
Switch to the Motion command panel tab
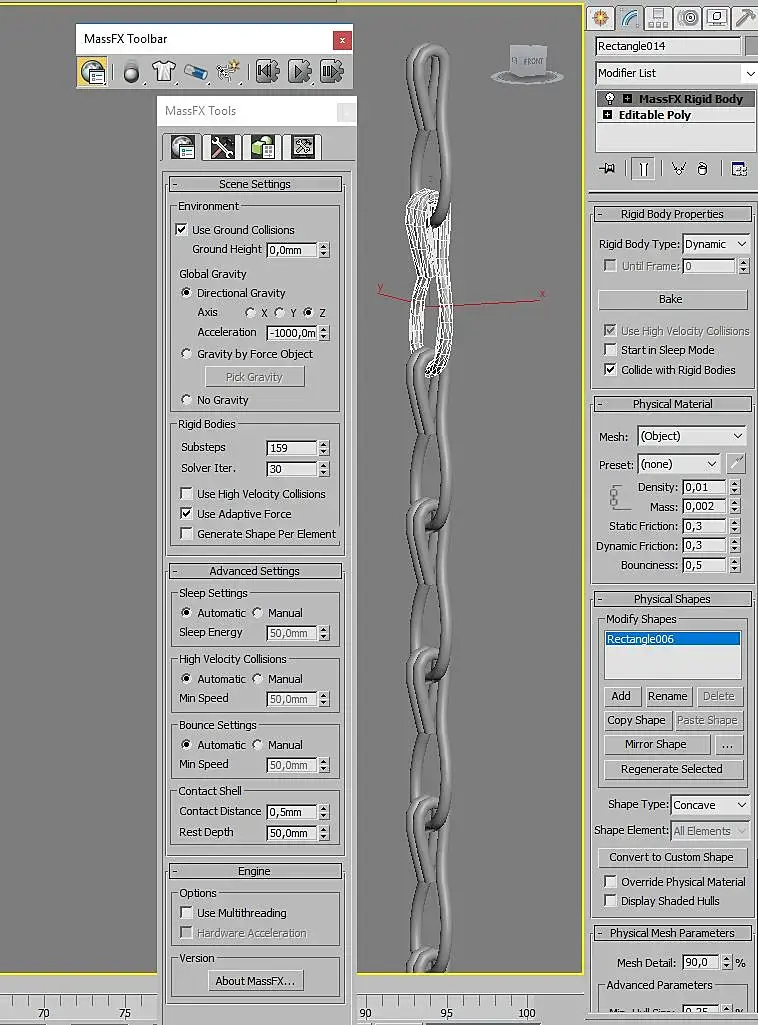point(687,18)
